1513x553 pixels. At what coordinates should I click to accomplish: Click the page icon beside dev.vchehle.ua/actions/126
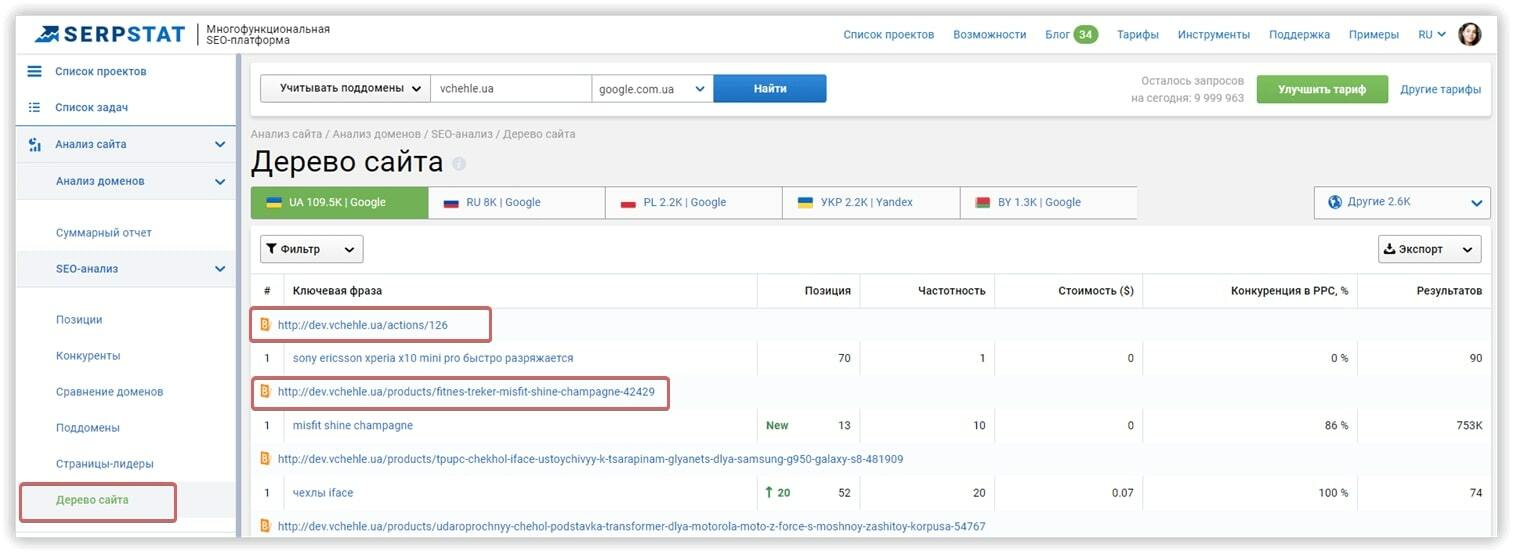(265, 324)
